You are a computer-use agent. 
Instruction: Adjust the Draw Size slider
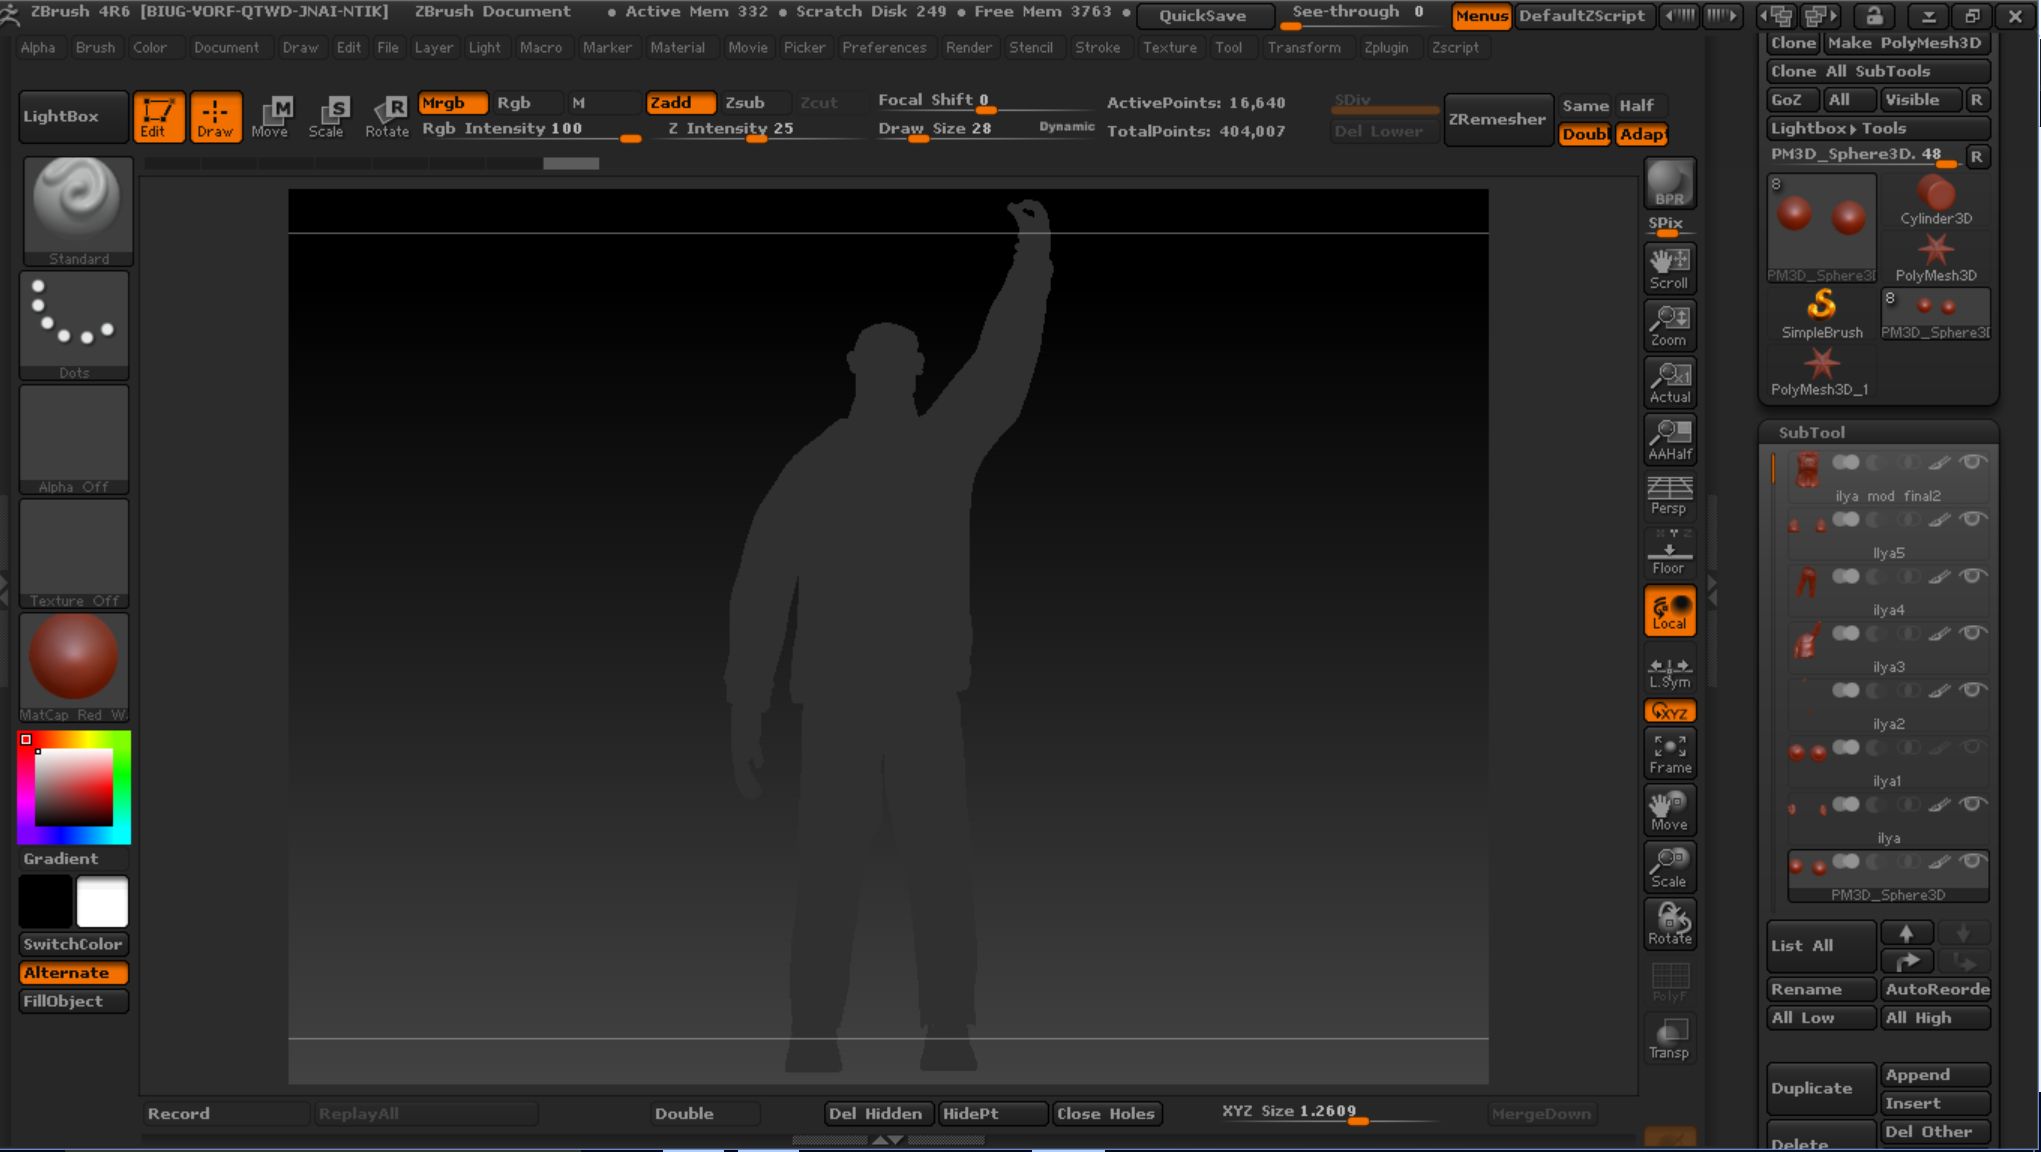click(x=983, y=130)
